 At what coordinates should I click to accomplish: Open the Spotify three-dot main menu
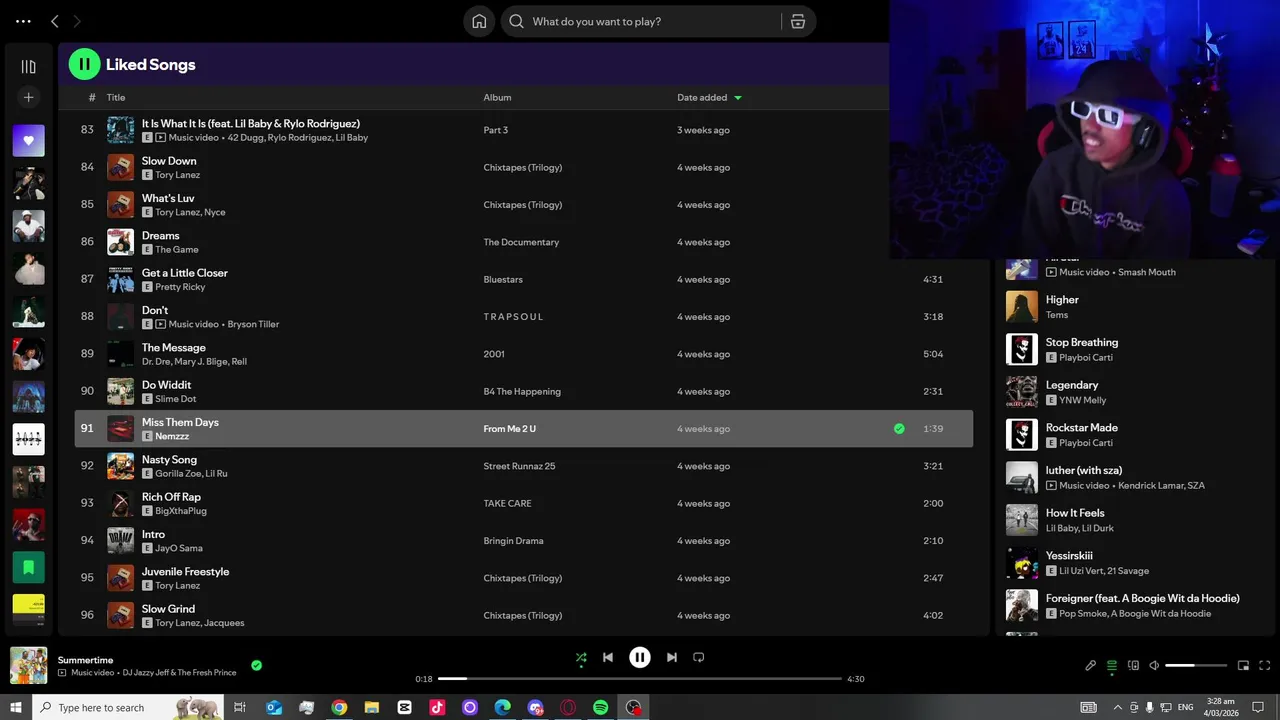23,21
